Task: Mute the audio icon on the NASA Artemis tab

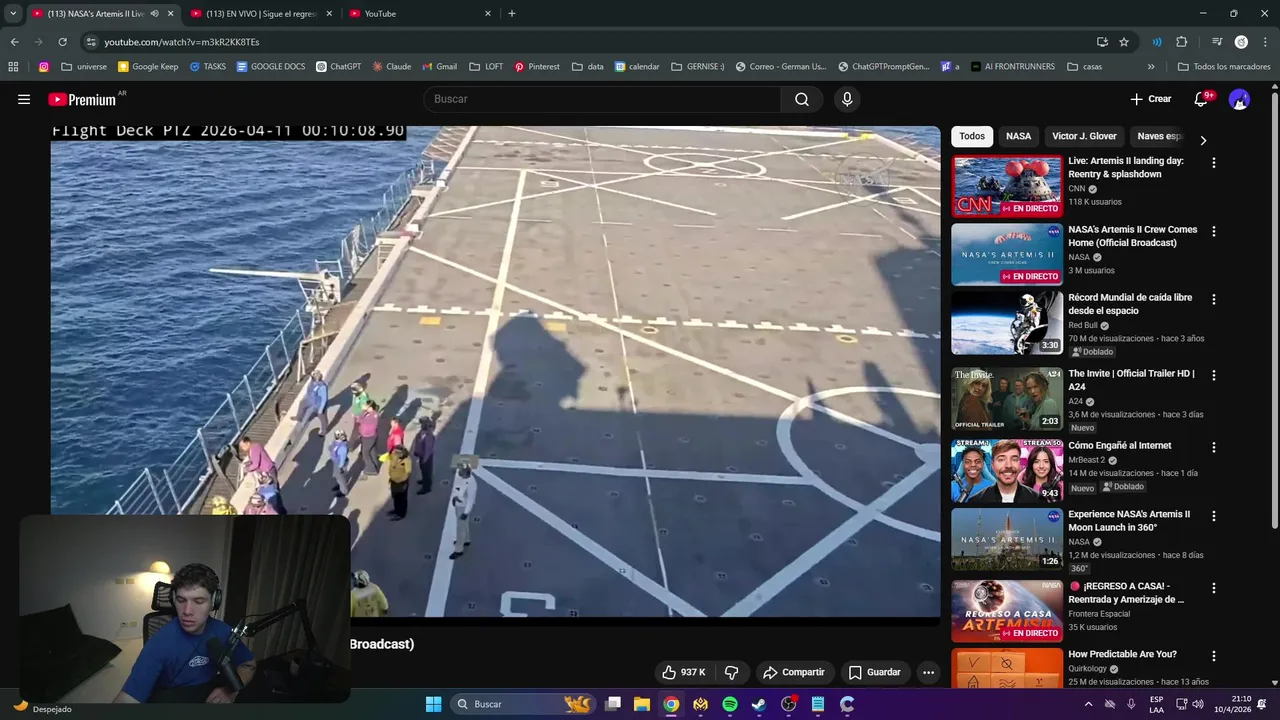Action: [154, 13]
